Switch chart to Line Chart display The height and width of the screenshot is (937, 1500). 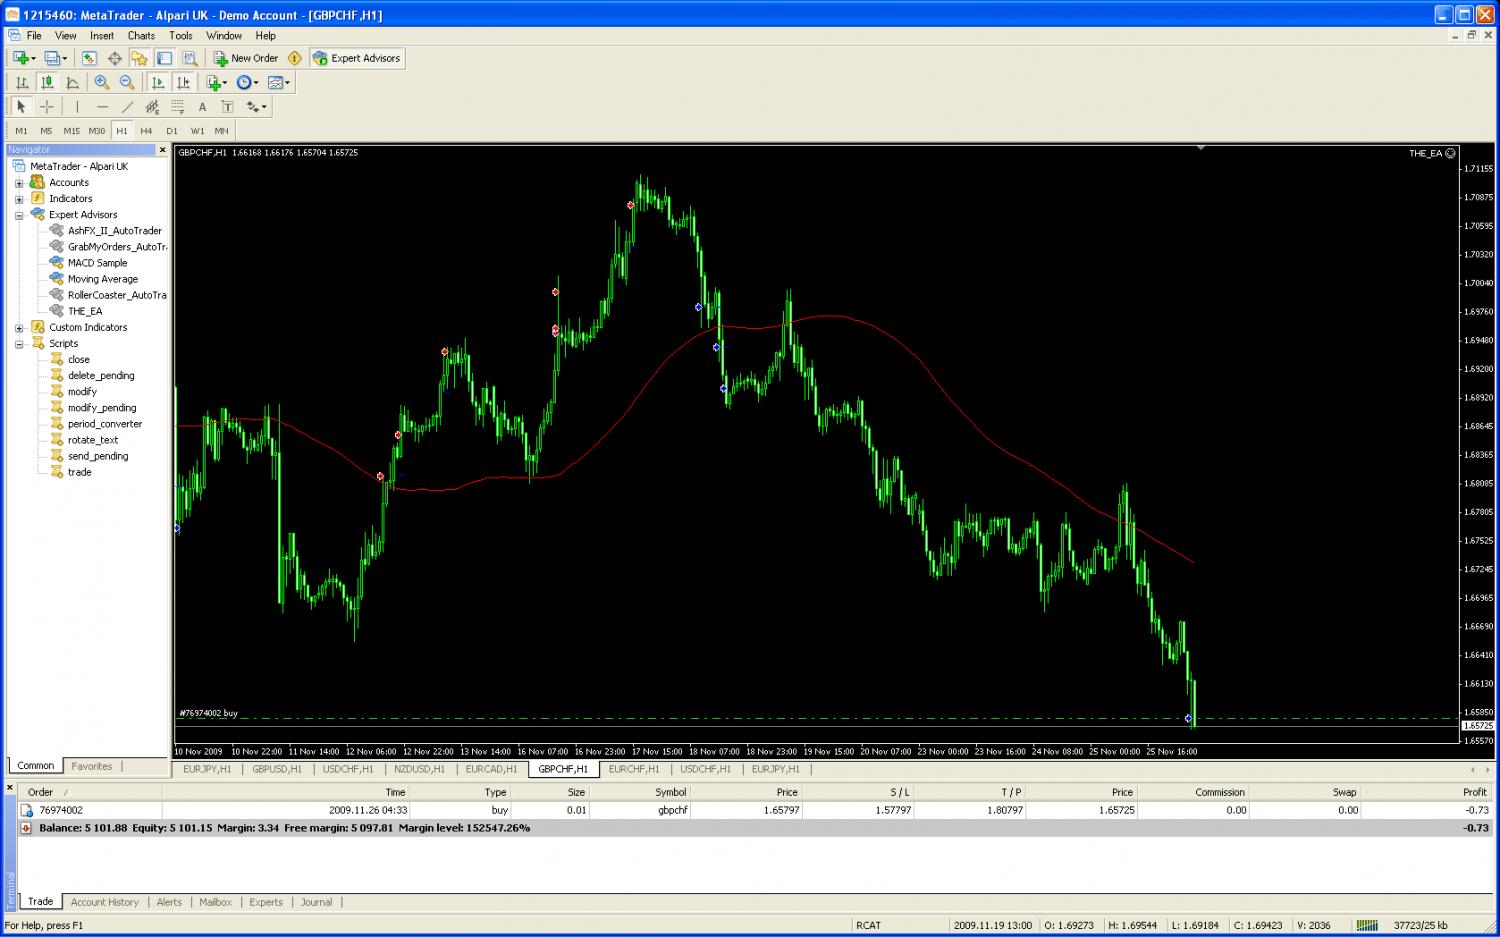72,83
